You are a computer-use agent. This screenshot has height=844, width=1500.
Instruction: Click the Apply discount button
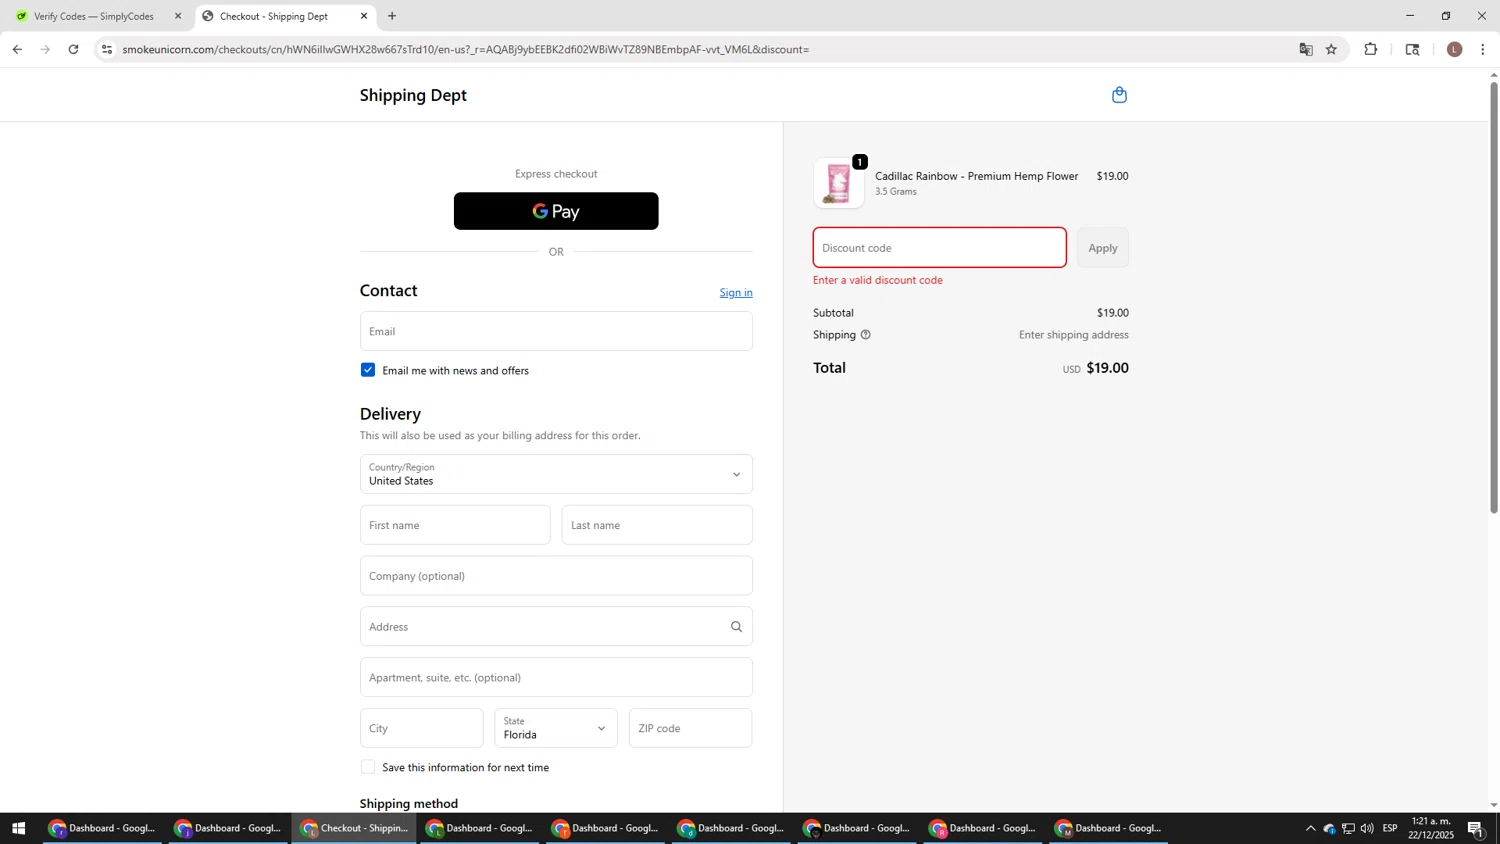point(1103,248)
